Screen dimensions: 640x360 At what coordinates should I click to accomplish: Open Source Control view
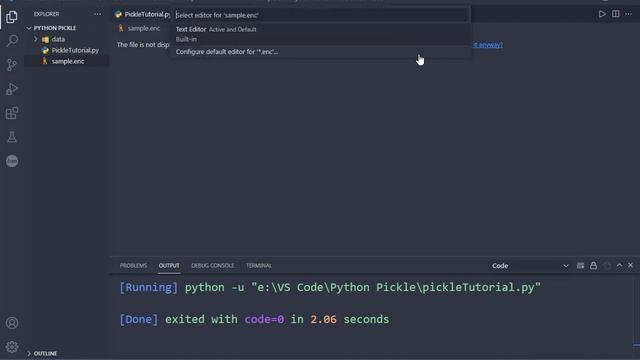point(12,64)
